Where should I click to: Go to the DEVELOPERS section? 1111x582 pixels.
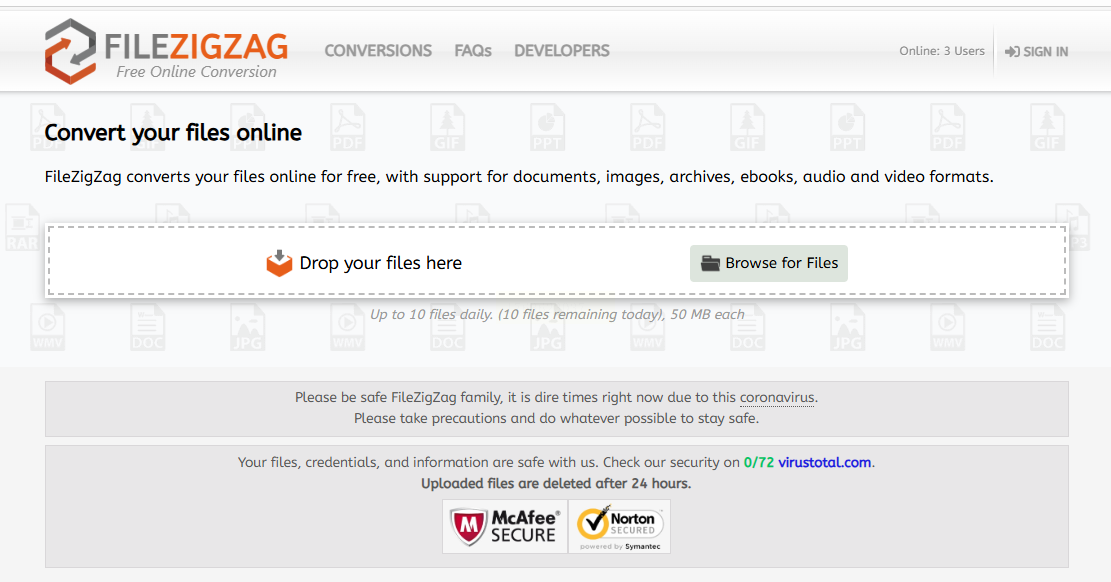[562, 51]
